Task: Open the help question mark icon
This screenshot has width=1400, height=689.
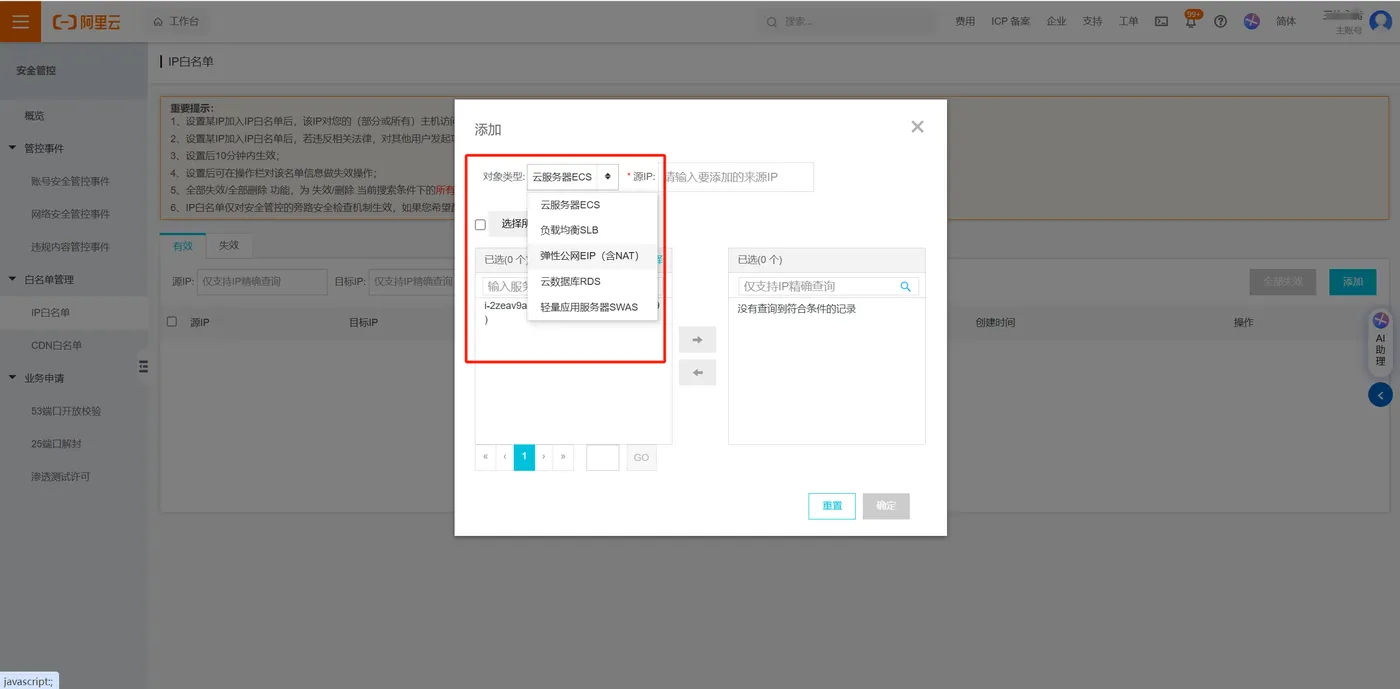Action: pos(1220,21)
